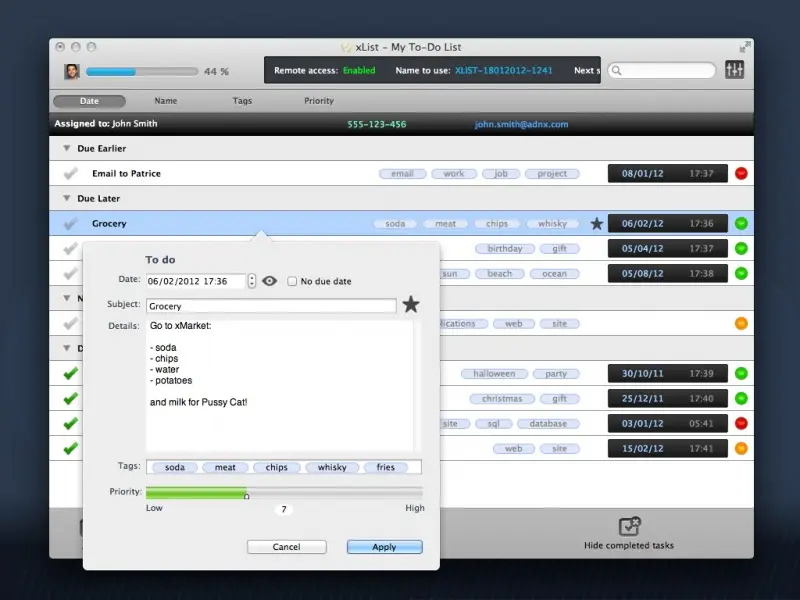This screenshot has width=800, height=600.
Task: Click inside the search field top right
Action: click(665, 70)
